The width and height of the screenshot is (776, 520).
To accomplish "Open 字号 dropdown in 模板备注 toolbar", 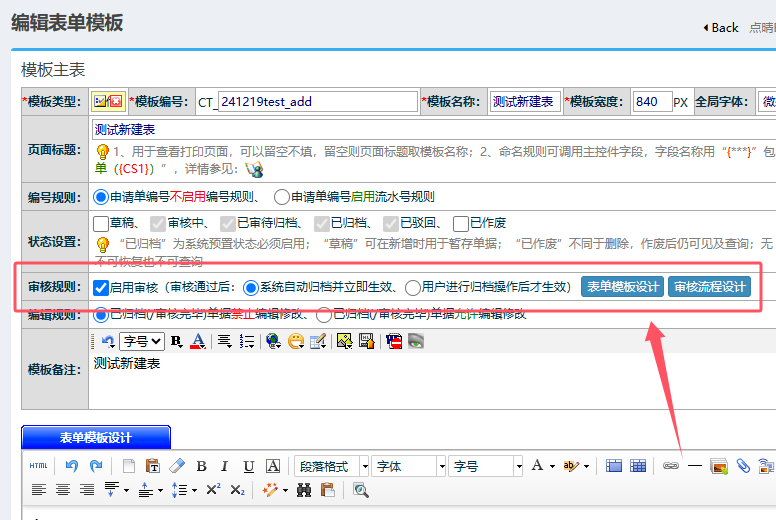I will [142, 341].
